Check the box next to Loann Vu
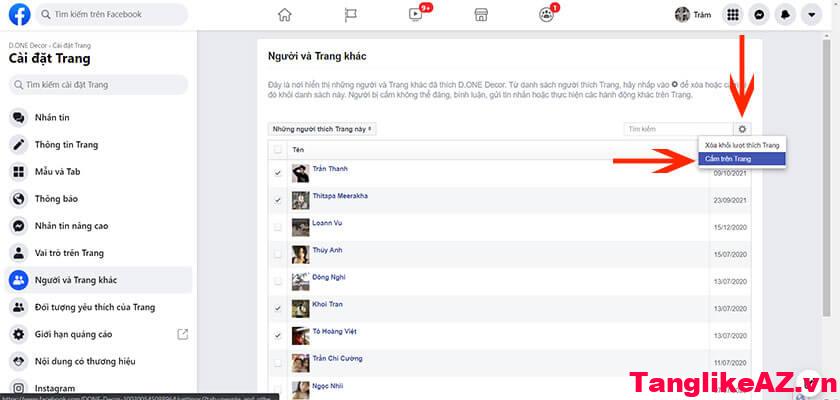 tap(277, 227)
